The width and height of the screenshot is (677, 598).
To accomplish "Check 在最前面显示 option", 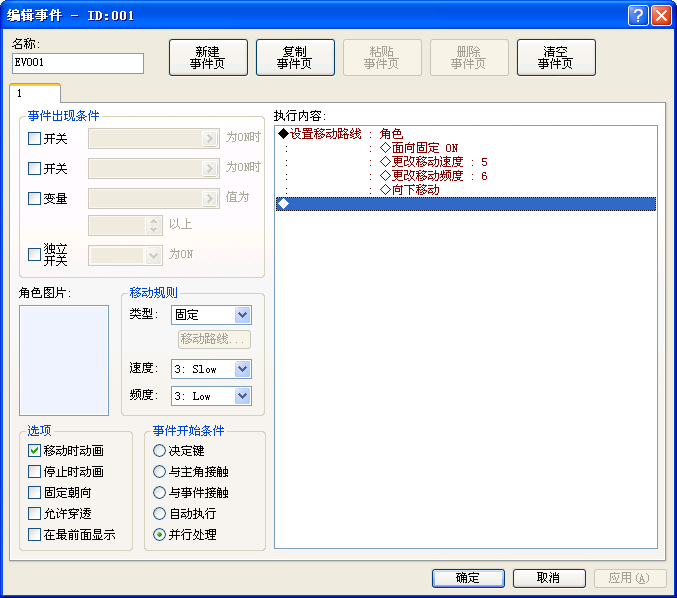I will [x=34, y=535].
